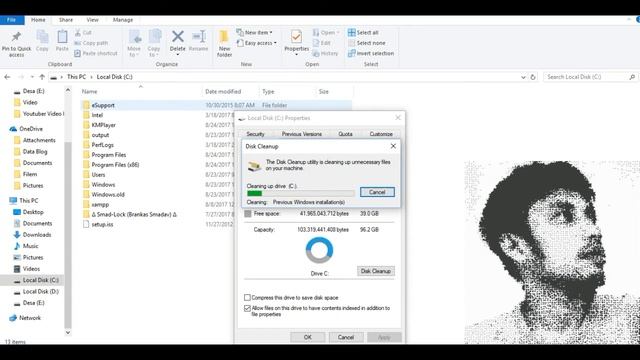The image size is (640, 360).
Task: Click OK in Properties dialog
Action: pos(308,337)
